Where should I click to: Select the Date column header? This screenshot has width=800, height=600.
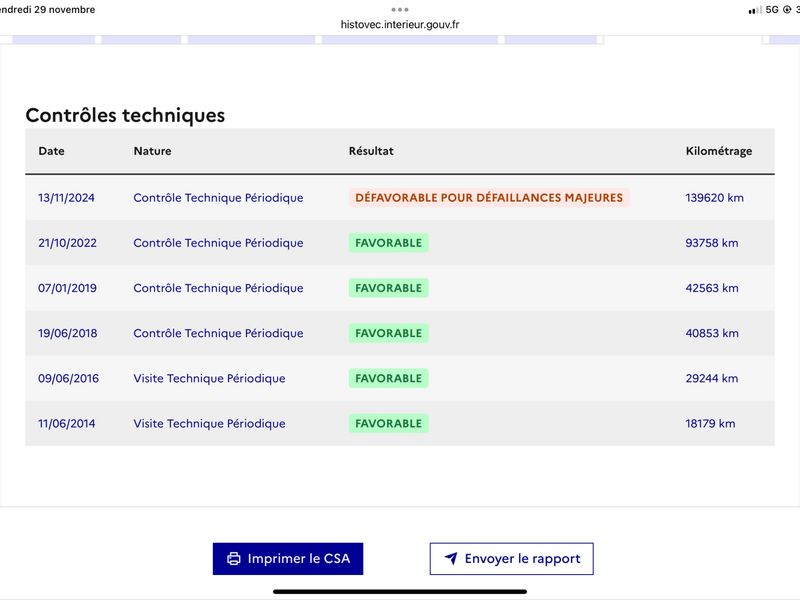(x=52, y=151)
